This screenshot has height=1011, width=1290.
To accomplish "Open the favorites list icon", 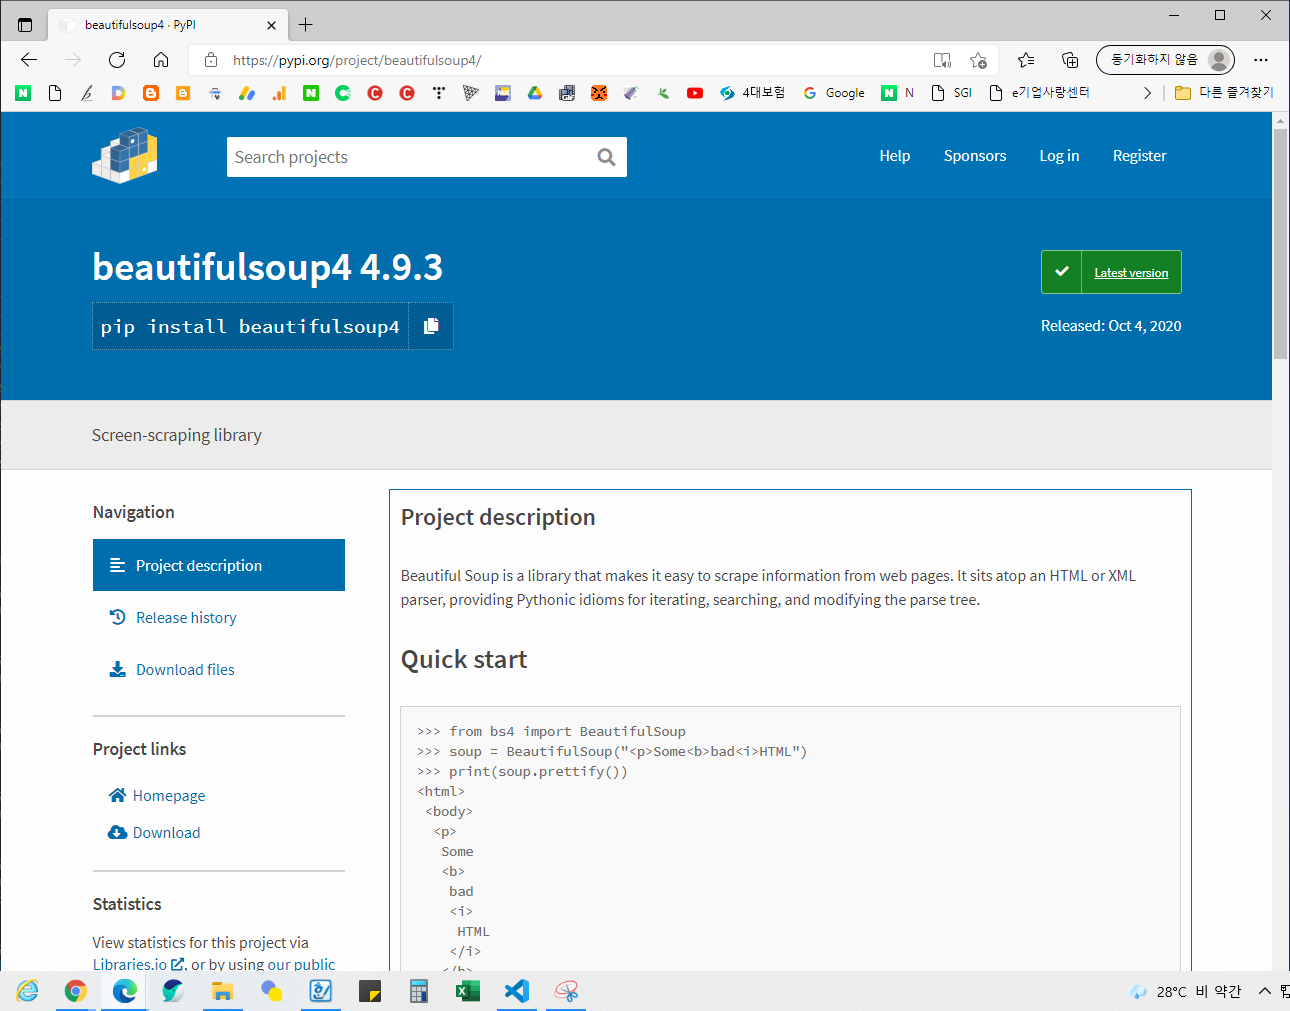I will click(x=1026, y=60).
